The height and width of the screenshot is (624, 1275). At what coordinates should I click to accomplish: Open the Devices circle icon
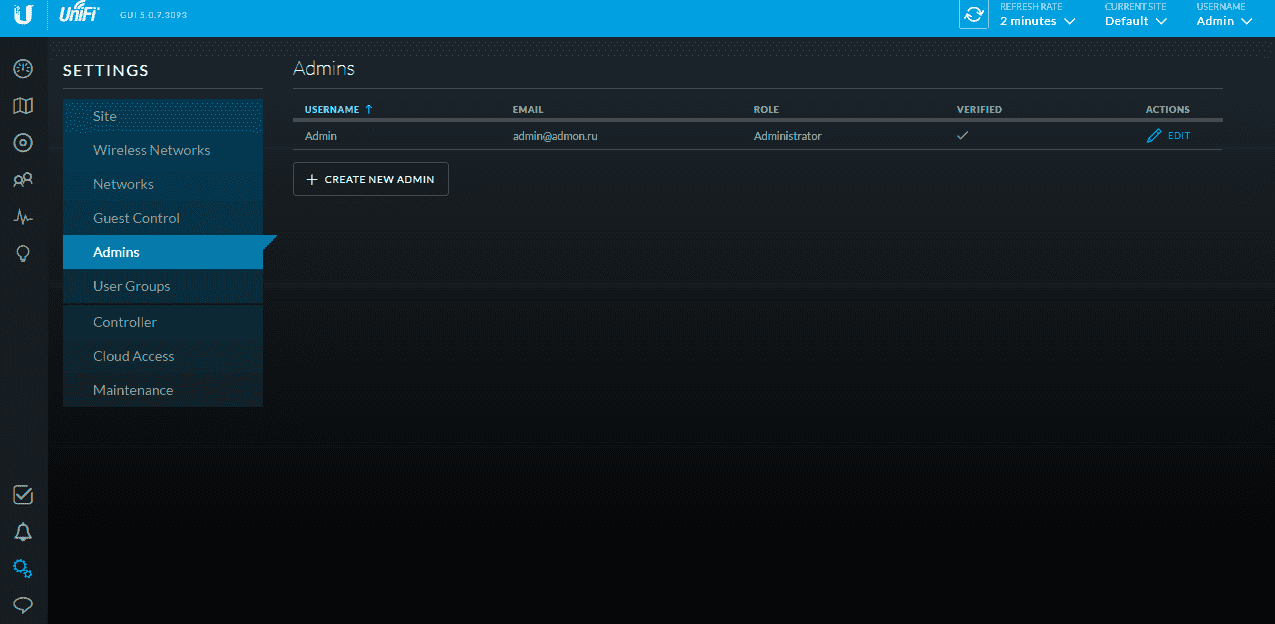(x=23, y=143)
